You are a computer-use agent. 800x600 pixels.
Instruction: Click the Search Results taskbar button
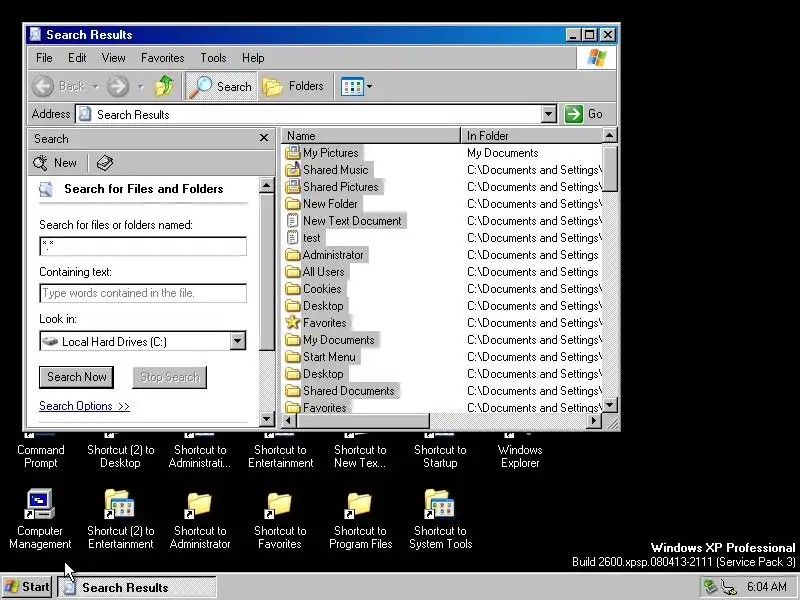[137, 587]
